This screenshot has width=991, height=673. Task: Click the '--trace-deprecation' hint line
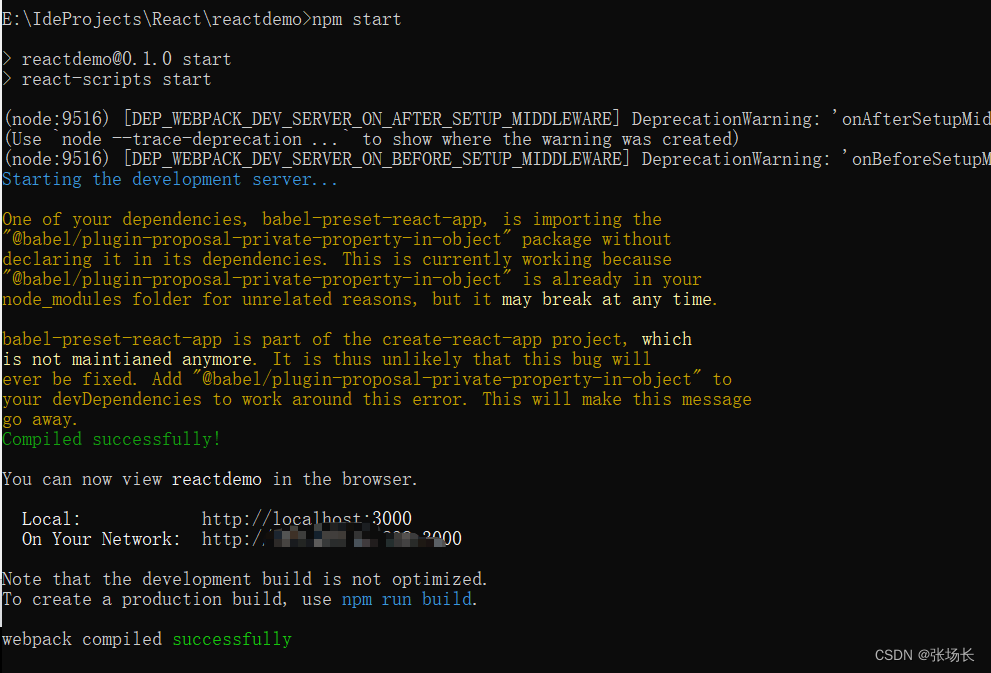(x=371, y=139)
